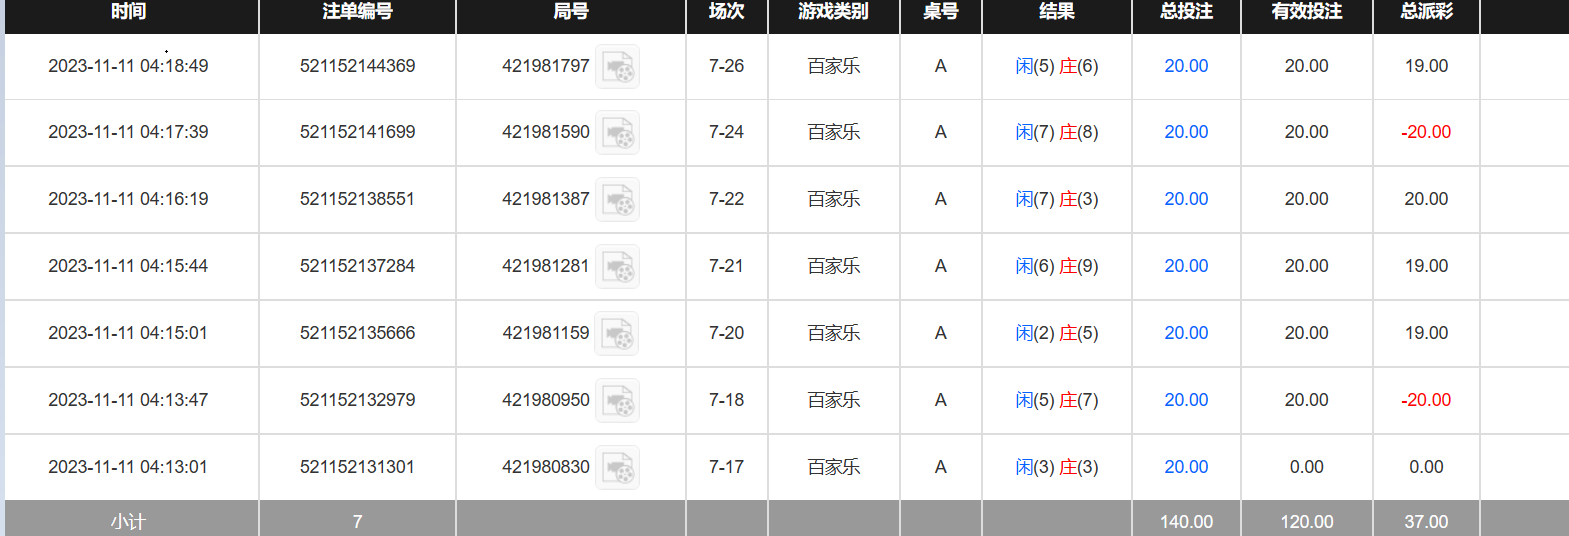Click total bet 20.00 link for order 521152144369
The width and height of the screenshot is (1569, 536).
click(x=1186, y=66)
